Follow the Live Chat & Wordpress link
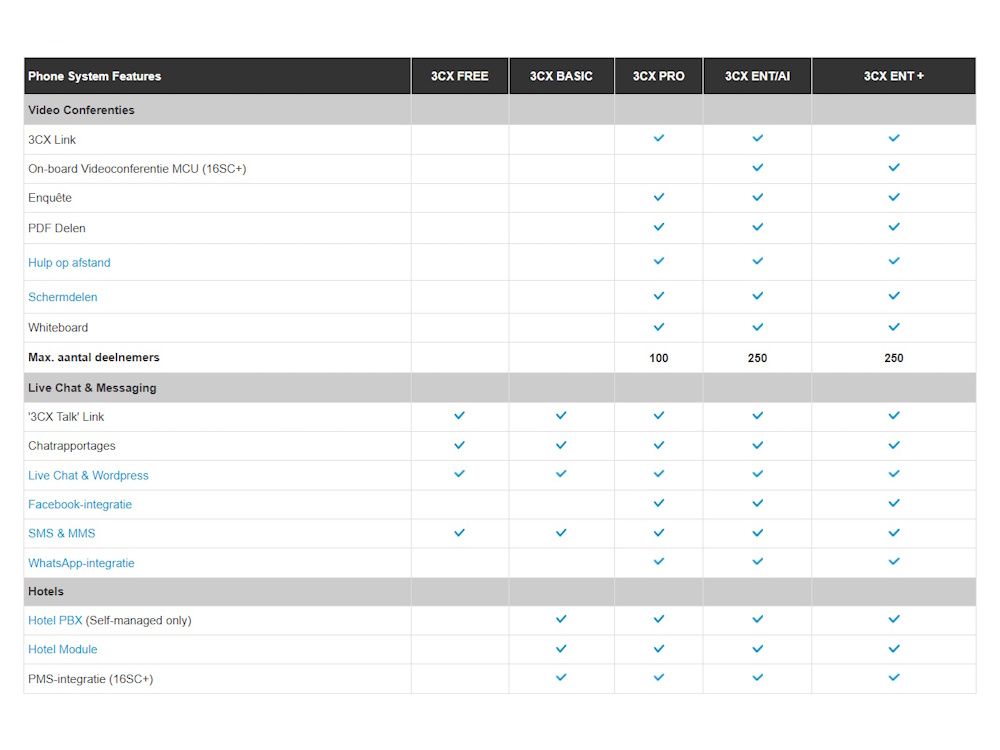The height and width of the screenshot is (750, 1000). coord(88,476)
